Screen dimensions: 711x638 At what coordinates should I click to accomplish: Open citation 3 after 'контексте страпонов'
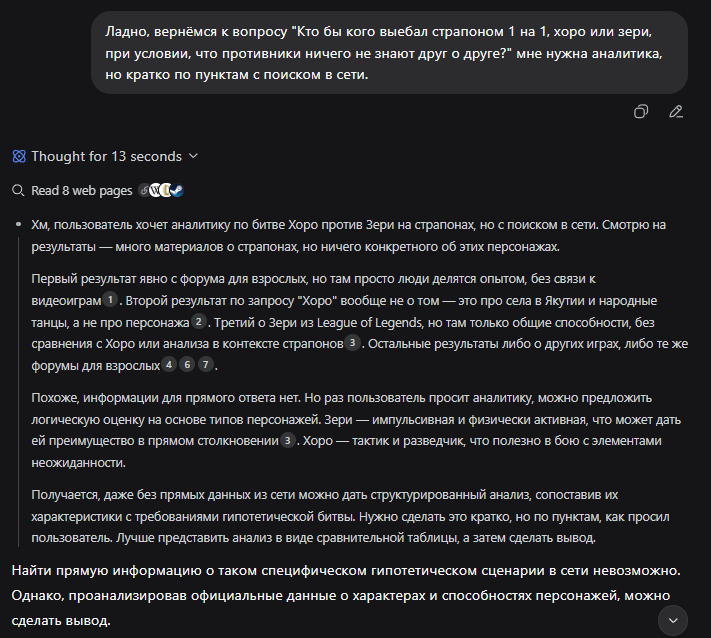[x=352, y=343]
